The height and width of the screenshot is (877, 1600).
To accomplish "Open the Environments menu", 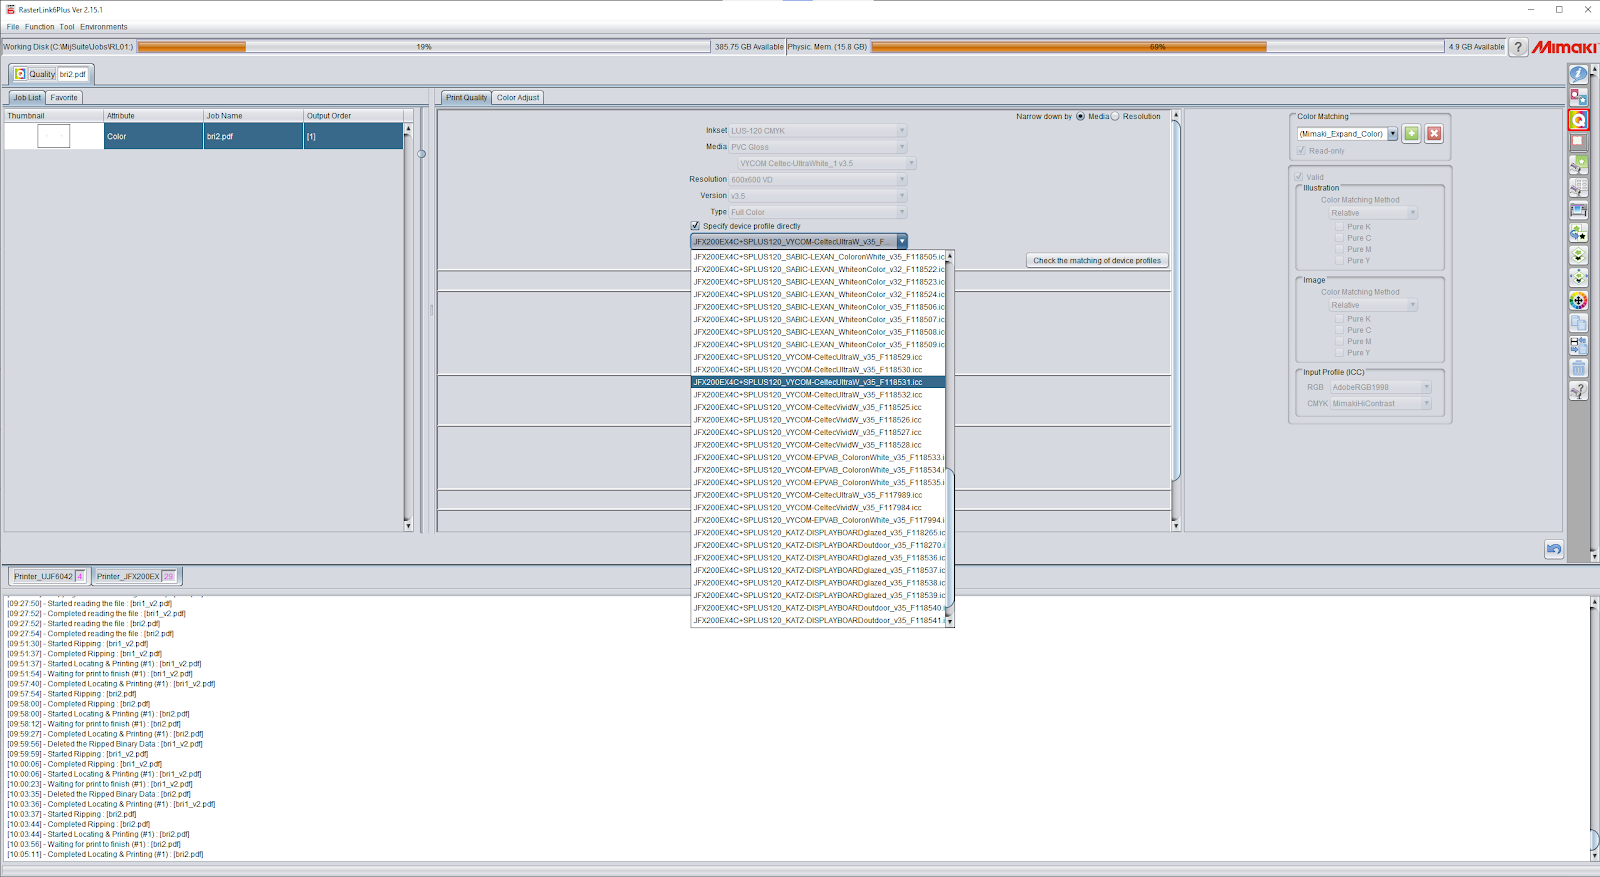I will (104, 27).
